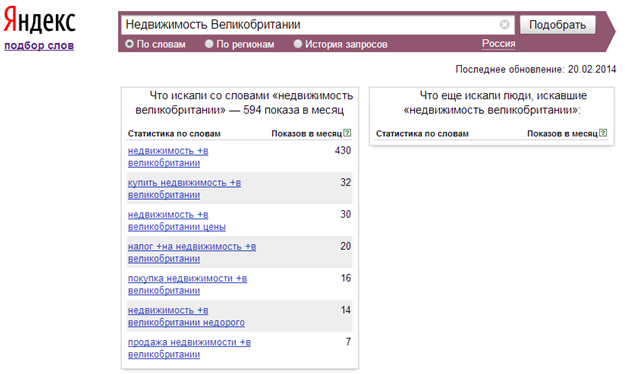This screenshot has width=627, height=374.
Task: Select the По словам radio button
Action: [129, 44]
